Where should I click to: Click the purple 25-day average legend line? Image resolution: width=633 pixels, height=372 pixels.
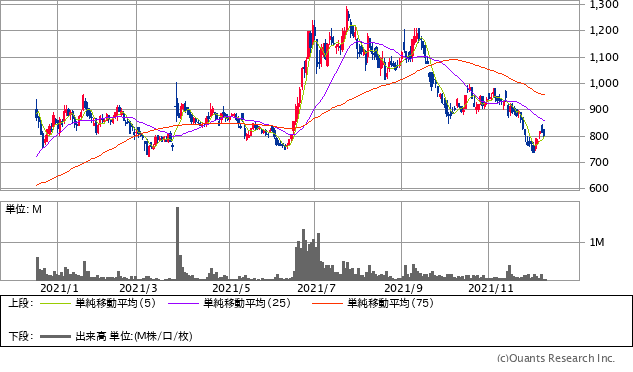click(183, 303)
